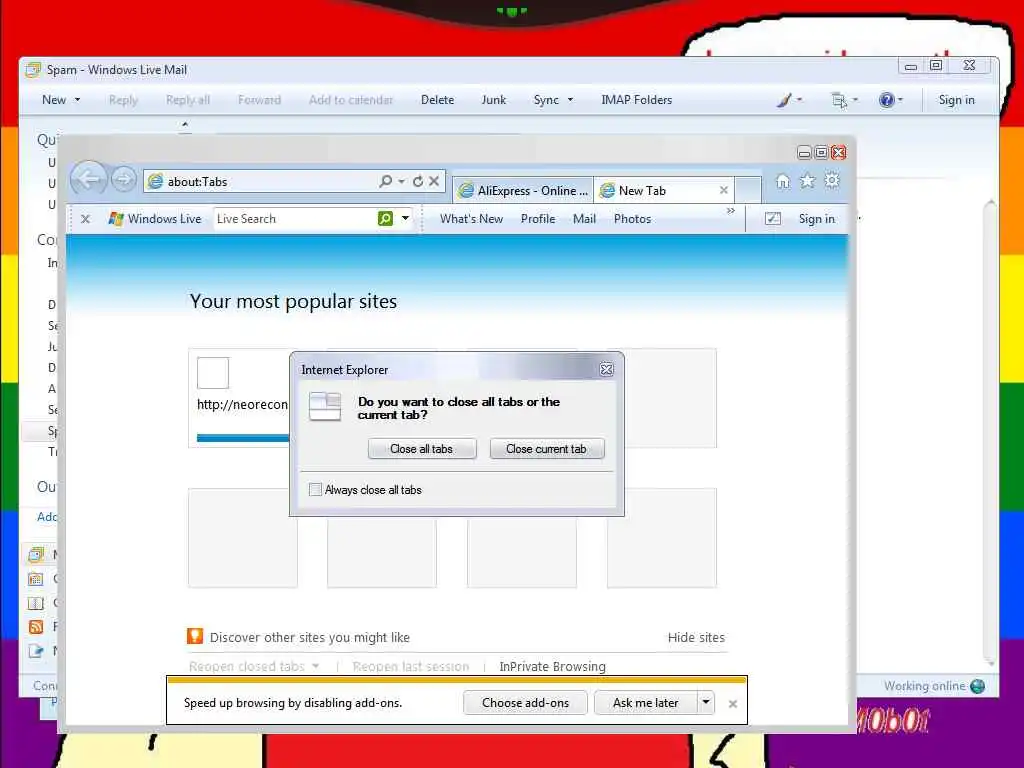
Task: Open the Internet Explorer Tools gear icon
Action: coord(832,180)
